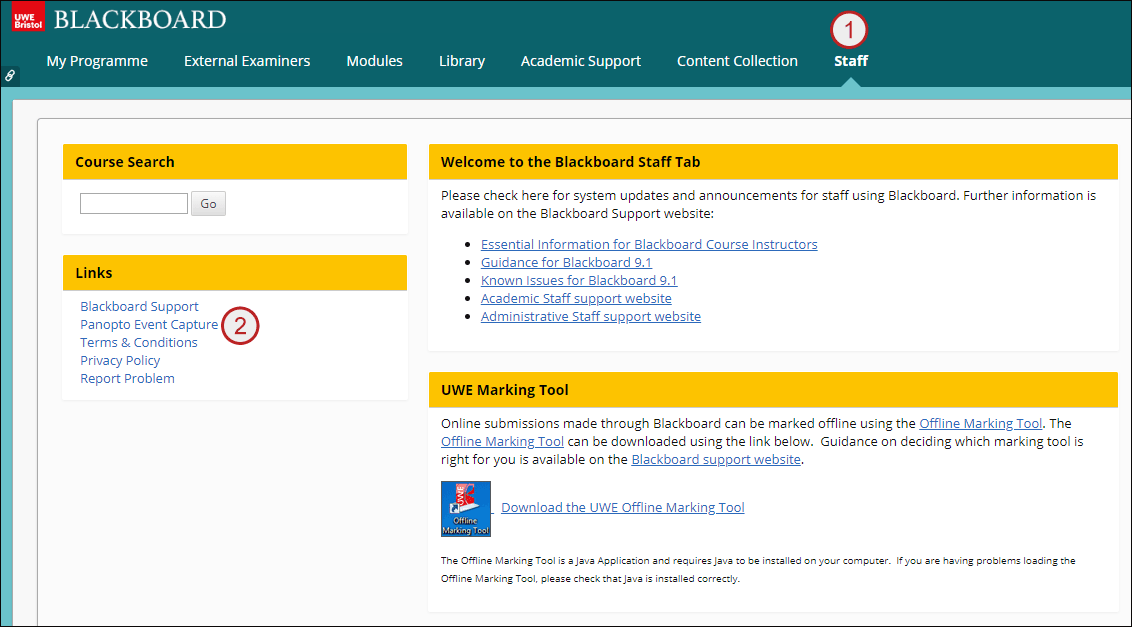Open the My Programme tab

click(97, 61)
